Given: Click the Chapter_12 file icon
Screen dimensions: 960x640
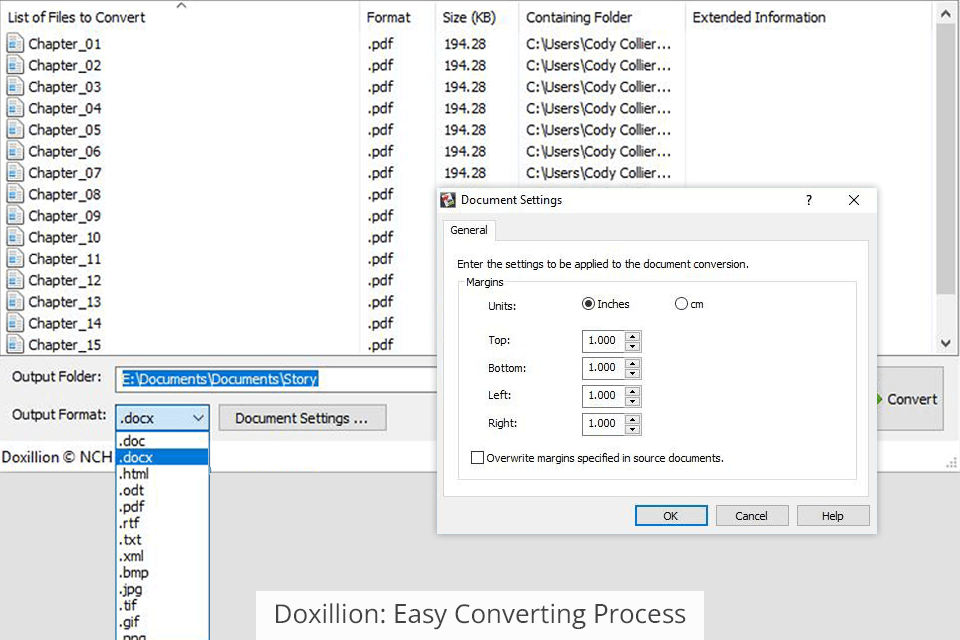Looking at the screenshot, I should (x=15, y=280).
